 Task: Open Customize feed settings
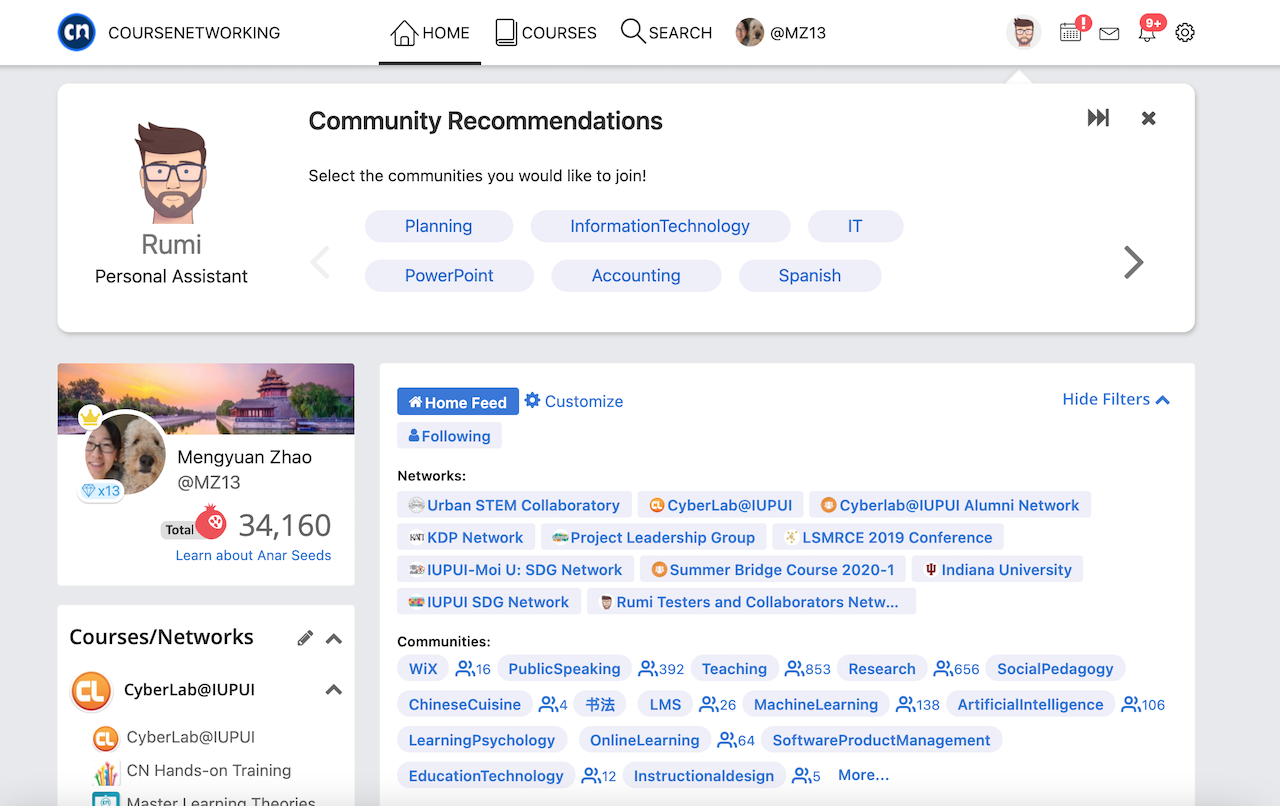(x=574, y=401)
